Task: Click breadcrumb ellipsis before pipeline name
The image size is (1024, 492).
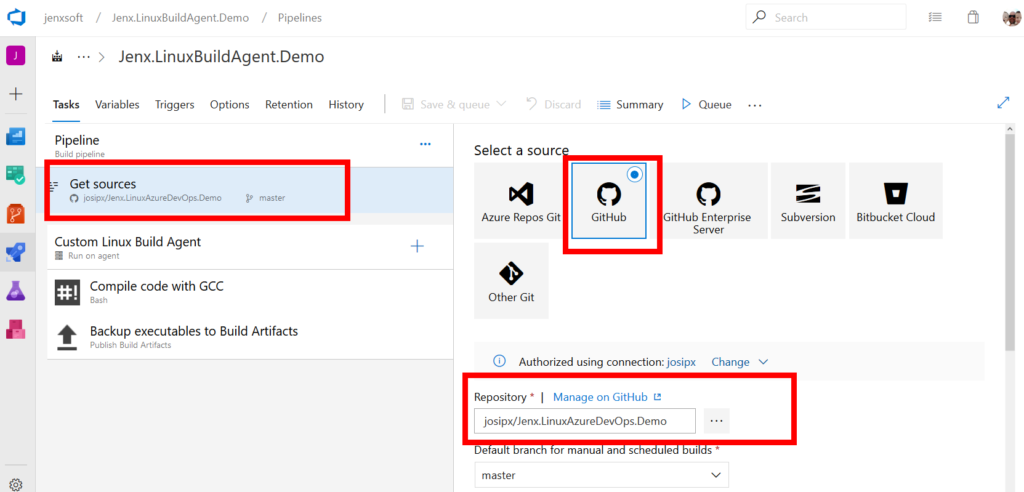Action: click(84, 57)
